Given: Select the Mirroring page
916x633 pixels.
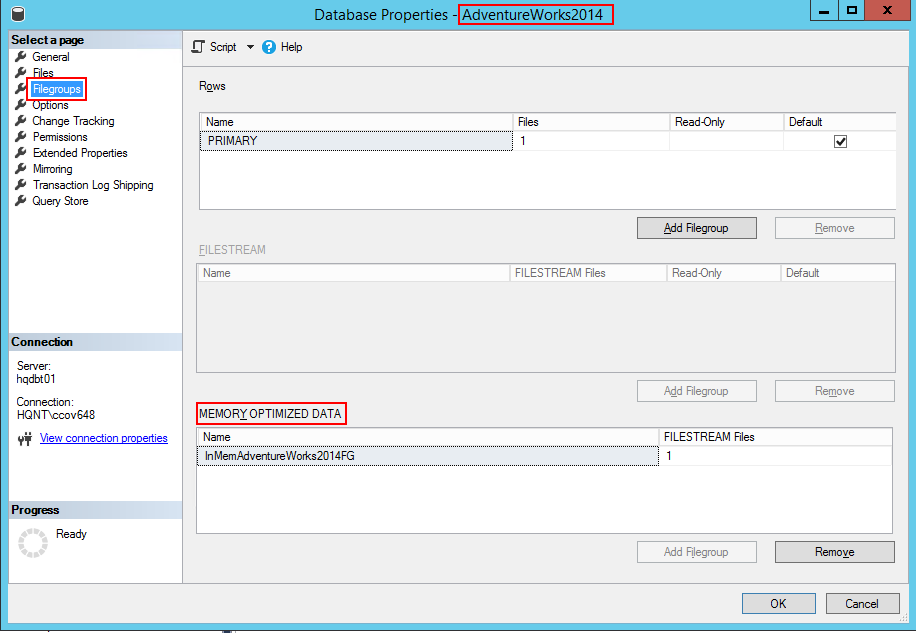Looking at the screenshot, I should [x=53, y=169].
